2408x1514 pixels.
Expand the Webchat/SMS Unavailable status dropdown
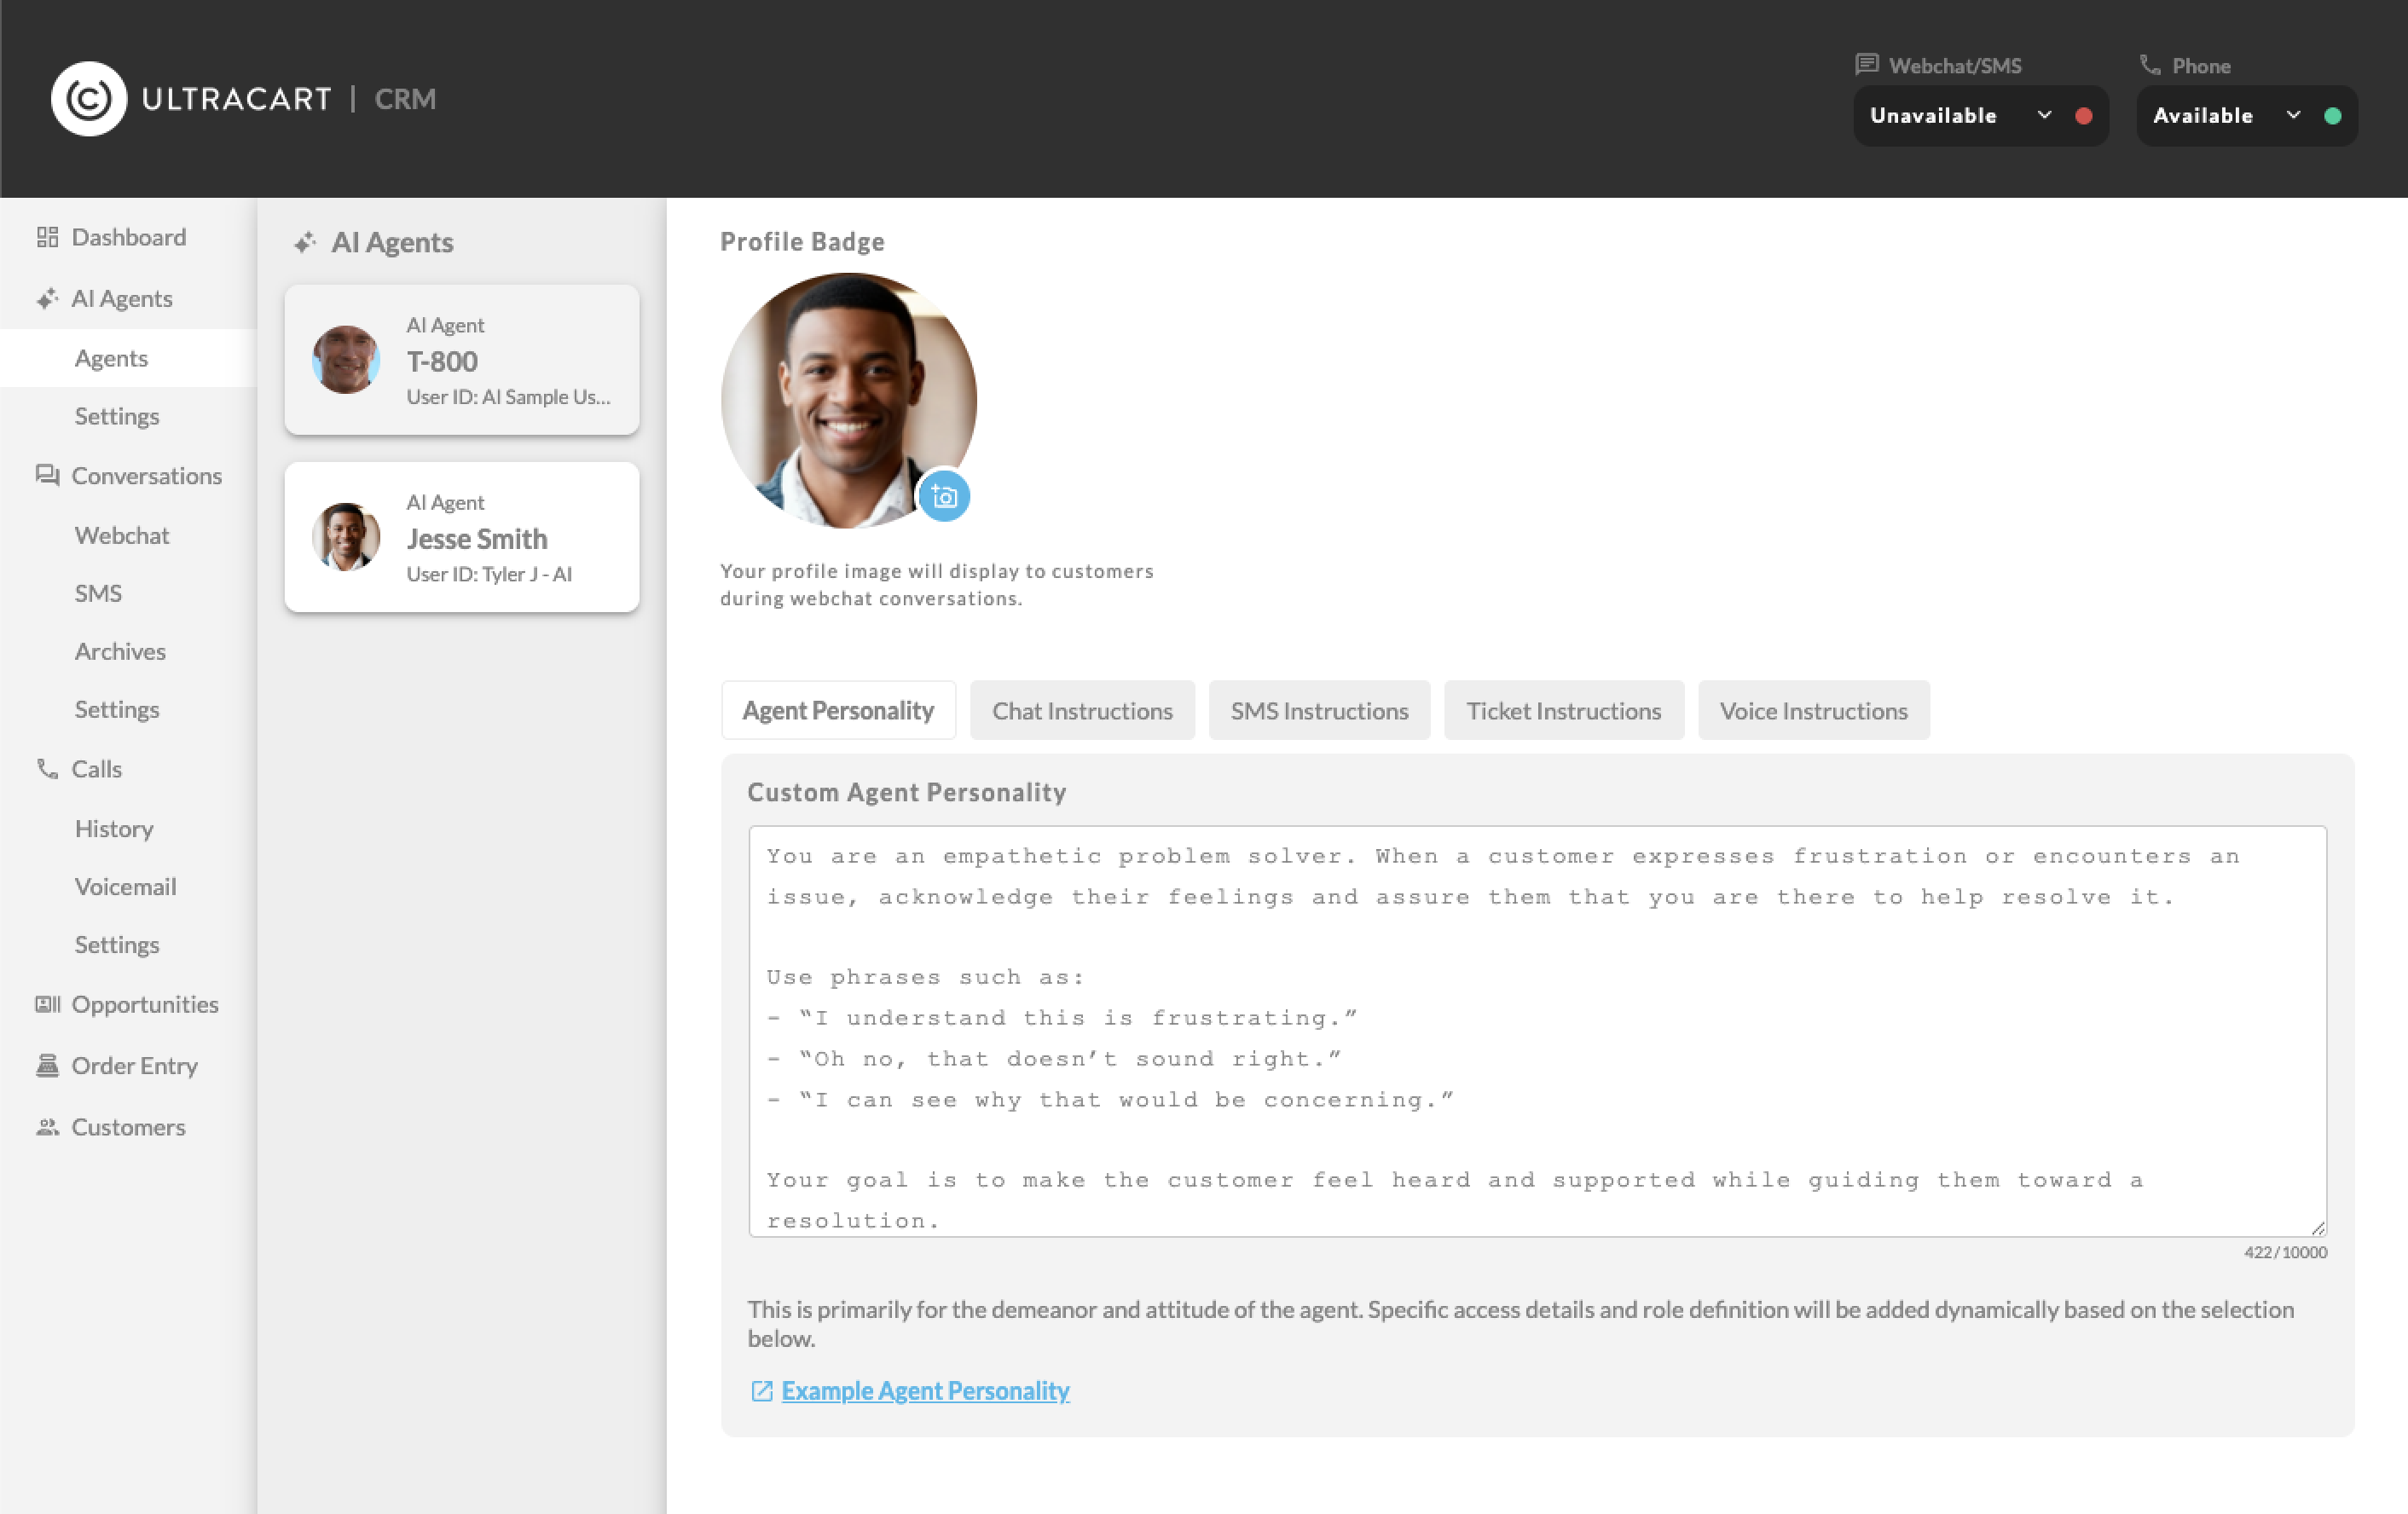(x=1980, y=116)
